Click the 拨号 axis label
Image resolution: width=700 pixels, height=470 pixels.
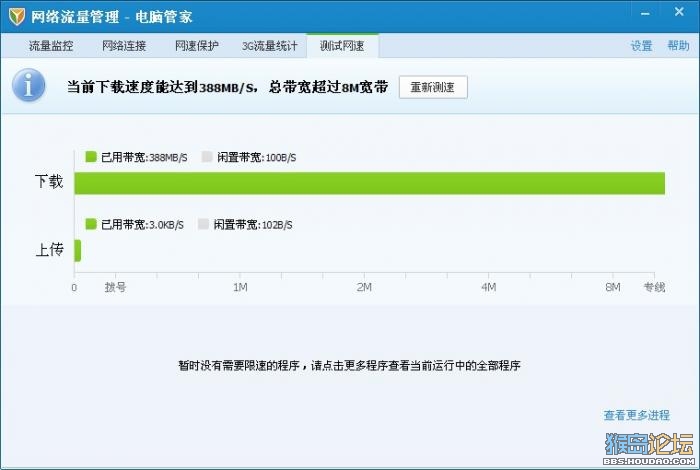tap(115, 287)
